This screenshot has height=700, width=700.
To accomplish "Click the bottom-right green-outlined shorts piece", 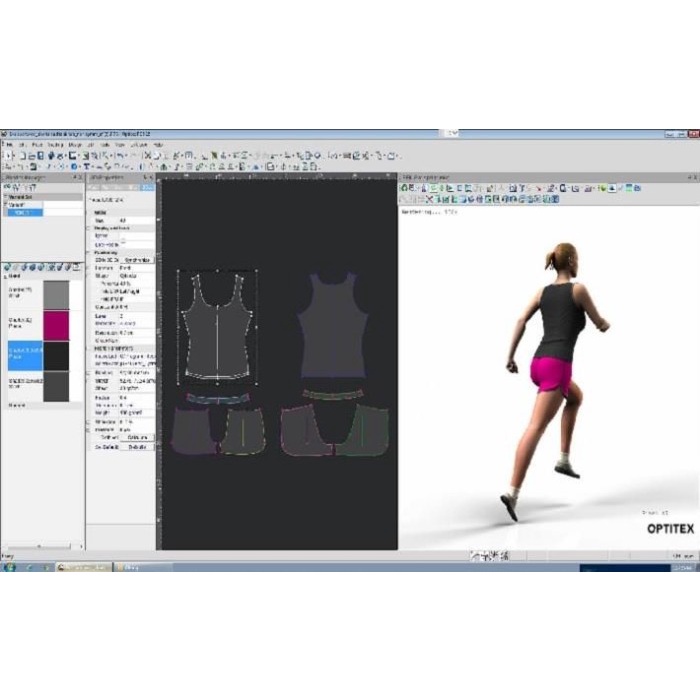I will click(x=364, y=431).
